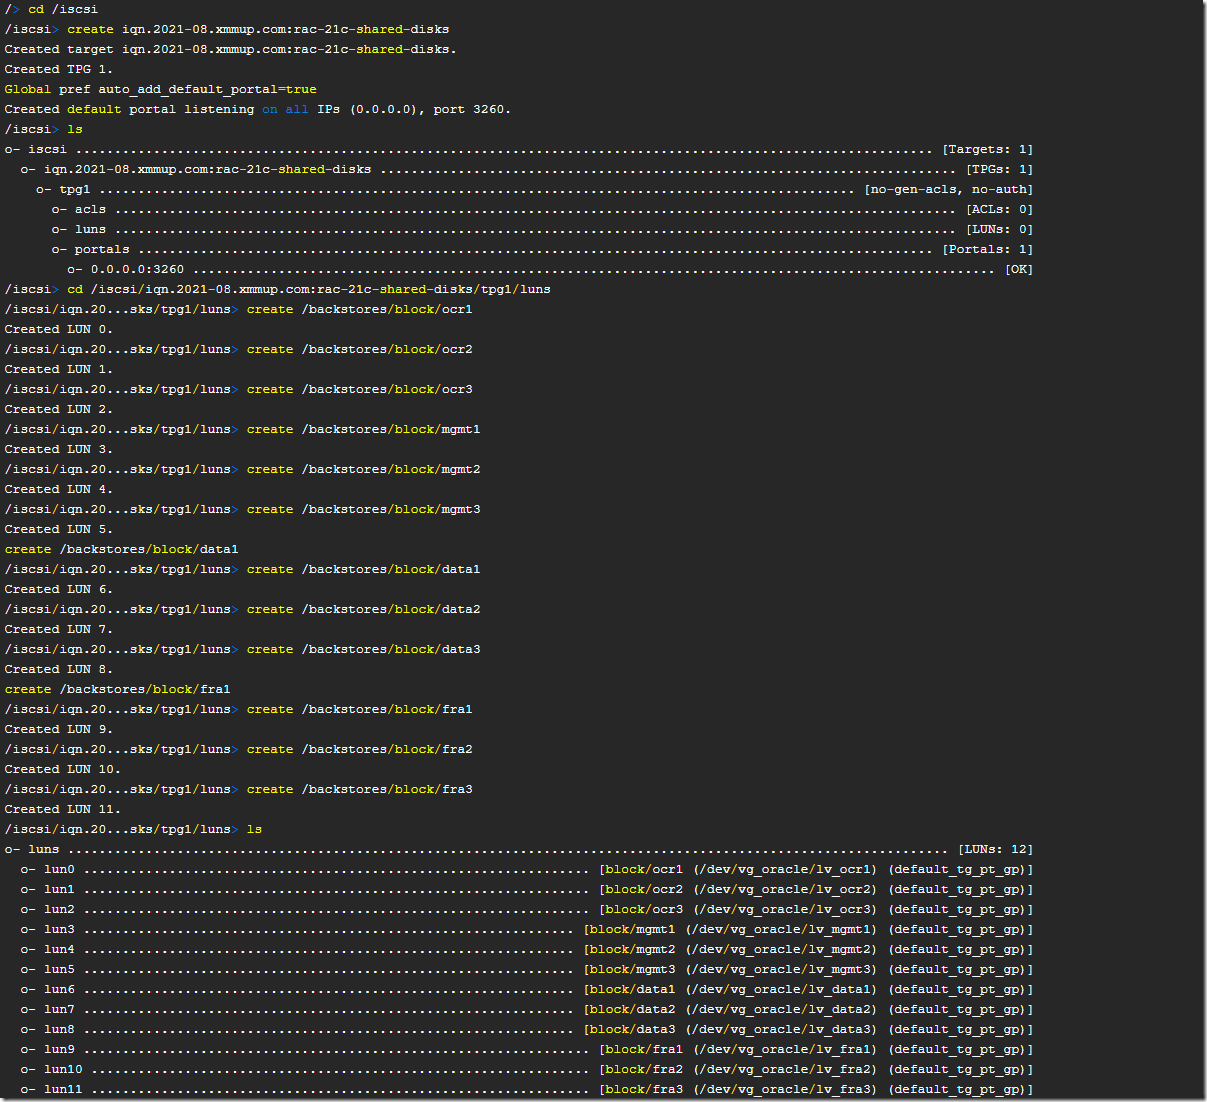Click 'Created LUN 11.' output
Viewport: 1207px width, 1102px height.
pos(62,809)
